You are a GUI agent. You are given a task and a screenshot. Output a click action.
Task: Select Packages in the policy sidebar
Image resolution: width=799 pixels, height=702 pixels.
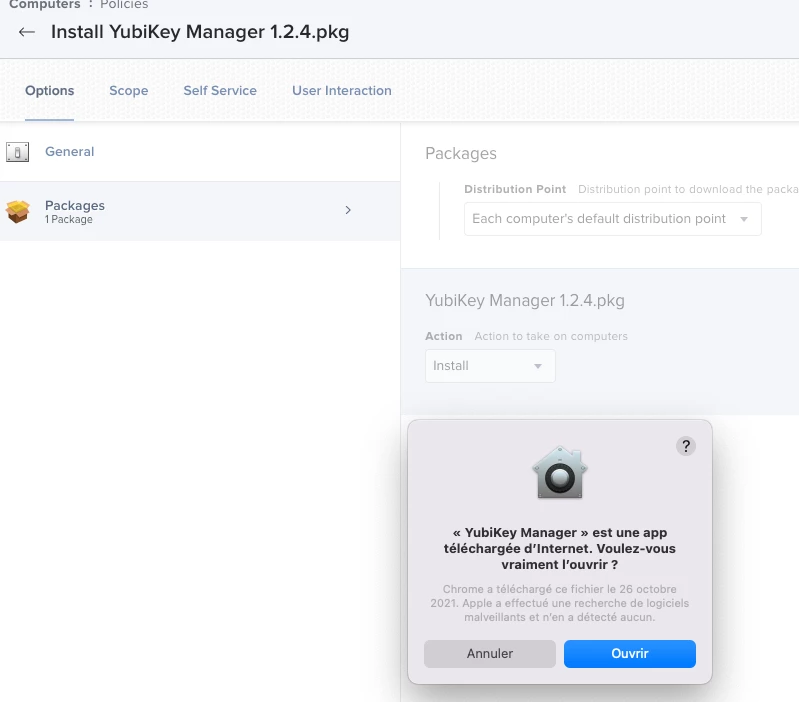200,211
